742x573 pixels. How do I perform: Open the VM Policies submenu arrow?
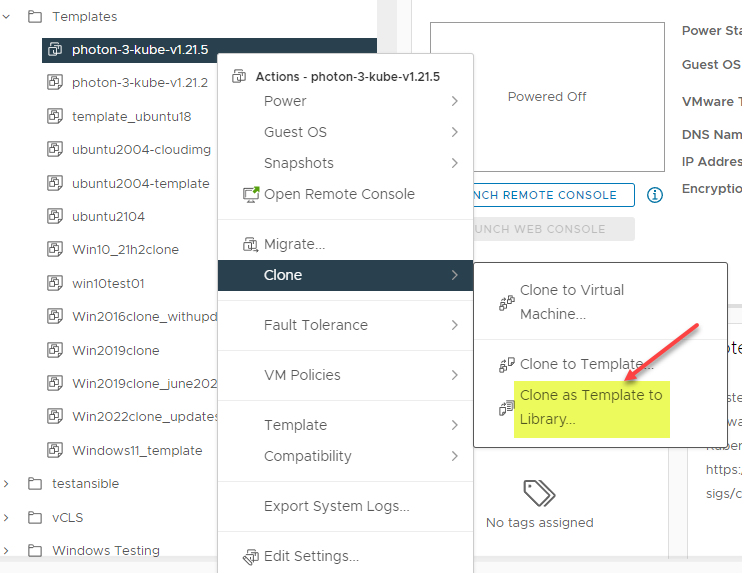pyautogui.click(x=454, y=375)
